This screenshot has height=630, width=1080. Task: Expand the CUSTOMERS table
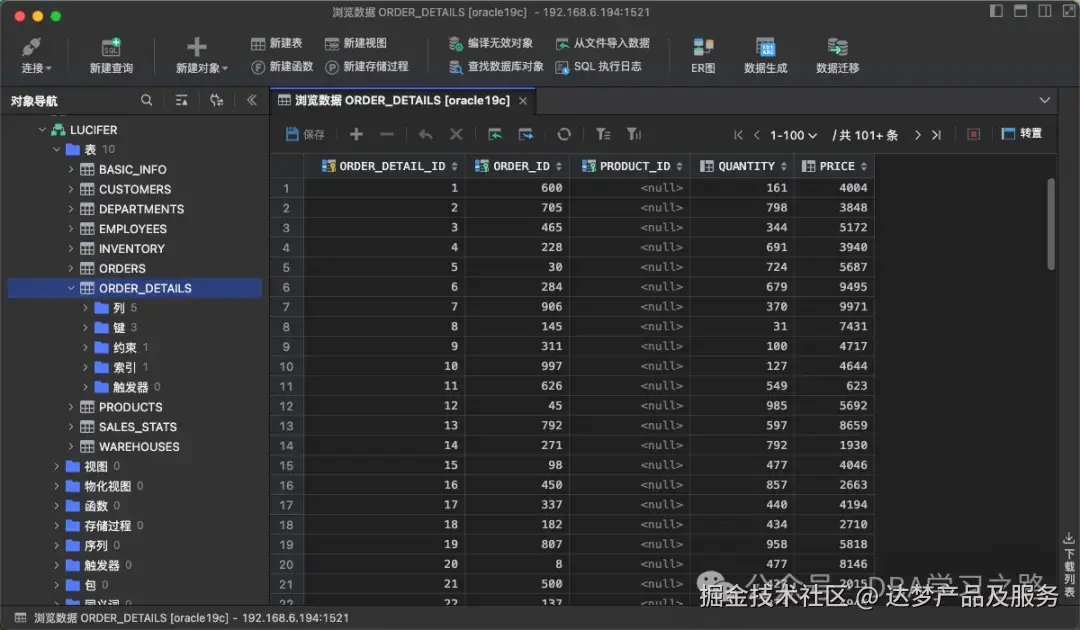[x=70, y=189]
